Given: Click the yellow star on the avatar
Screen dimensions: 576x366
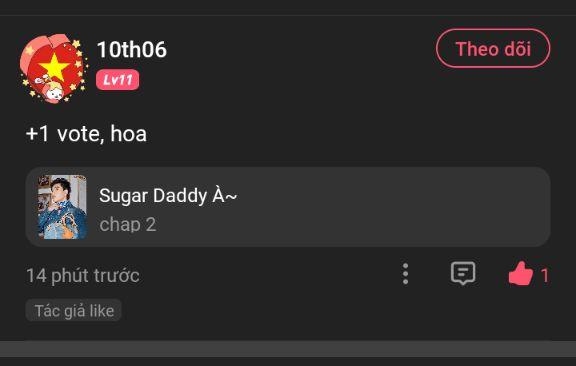Looking at the screenshot, I should pyautogui.click(x=54, y=66).
